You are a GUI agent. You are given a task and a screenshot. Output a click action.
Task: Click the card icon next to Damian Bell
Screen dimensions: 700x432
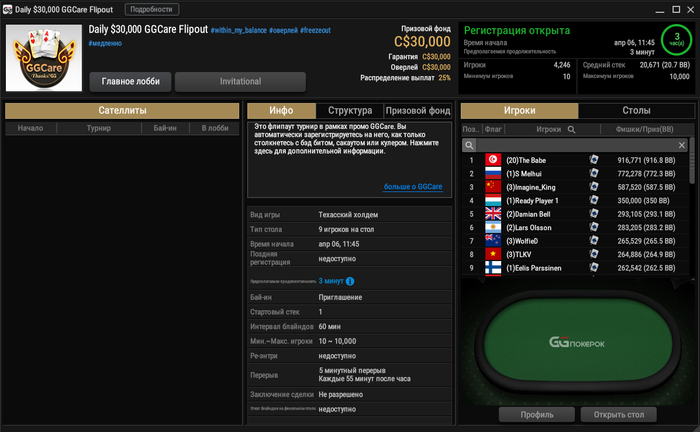tap(594, 214)
